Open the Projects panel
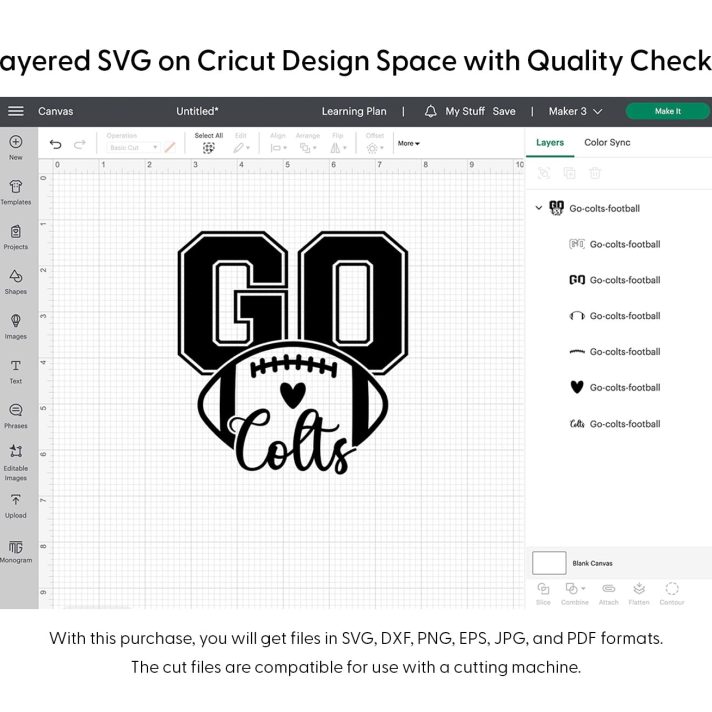This screenshot has width=712, height=712. (x=15, y=237)
